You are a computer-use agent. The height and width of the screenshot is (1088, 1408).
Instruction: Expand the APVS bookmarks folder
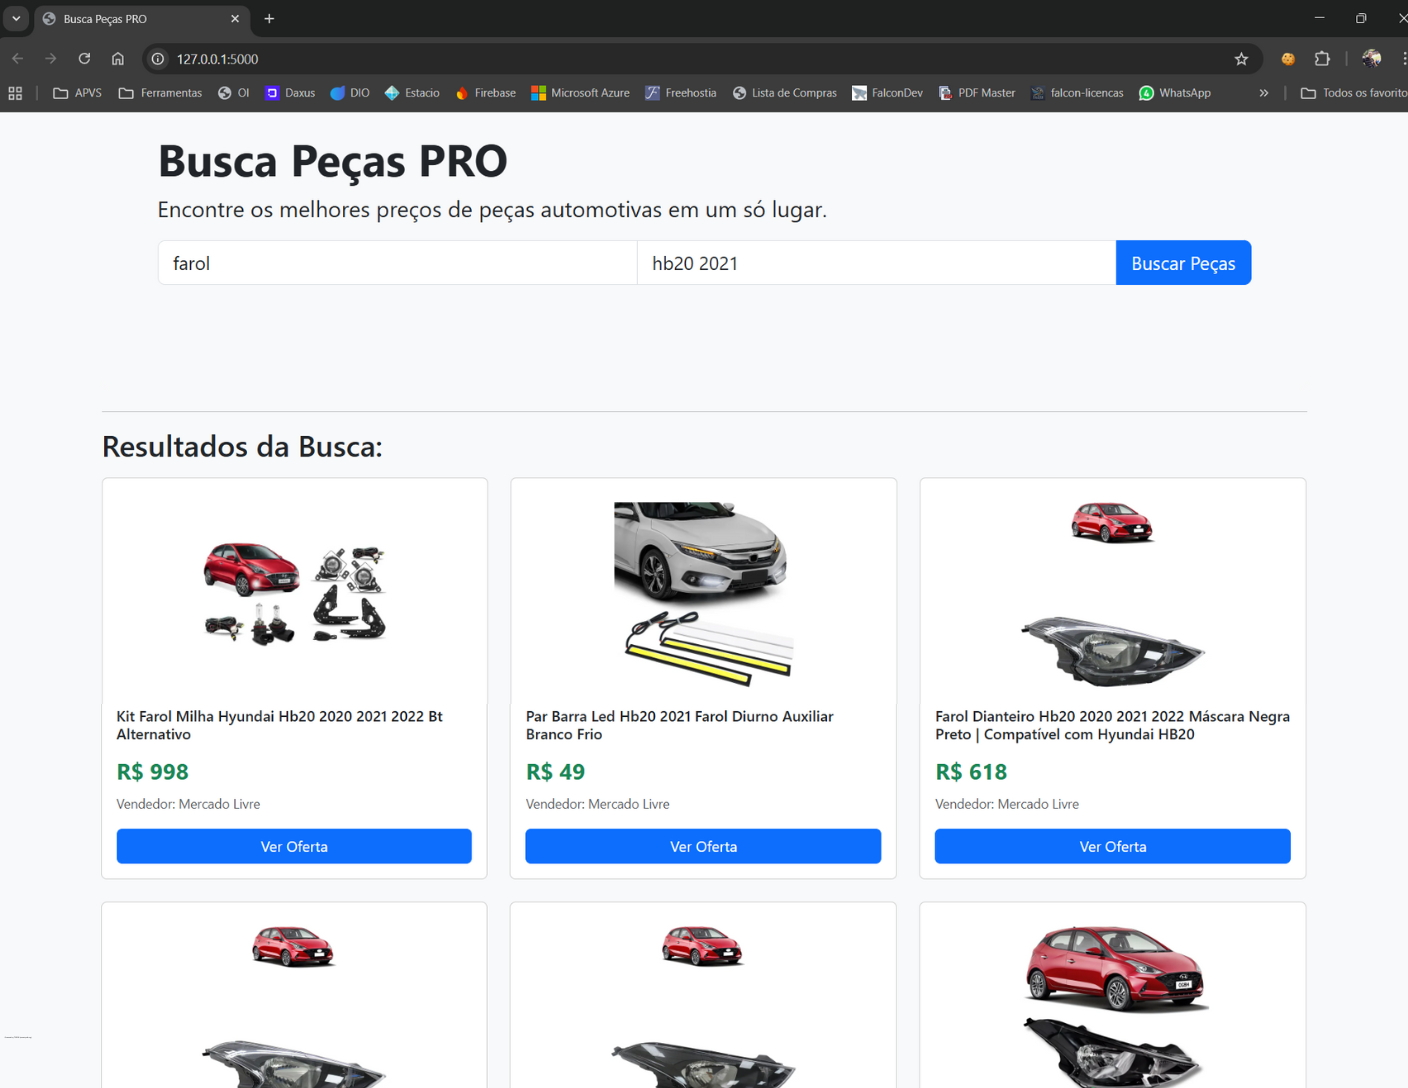coord(77,93)
